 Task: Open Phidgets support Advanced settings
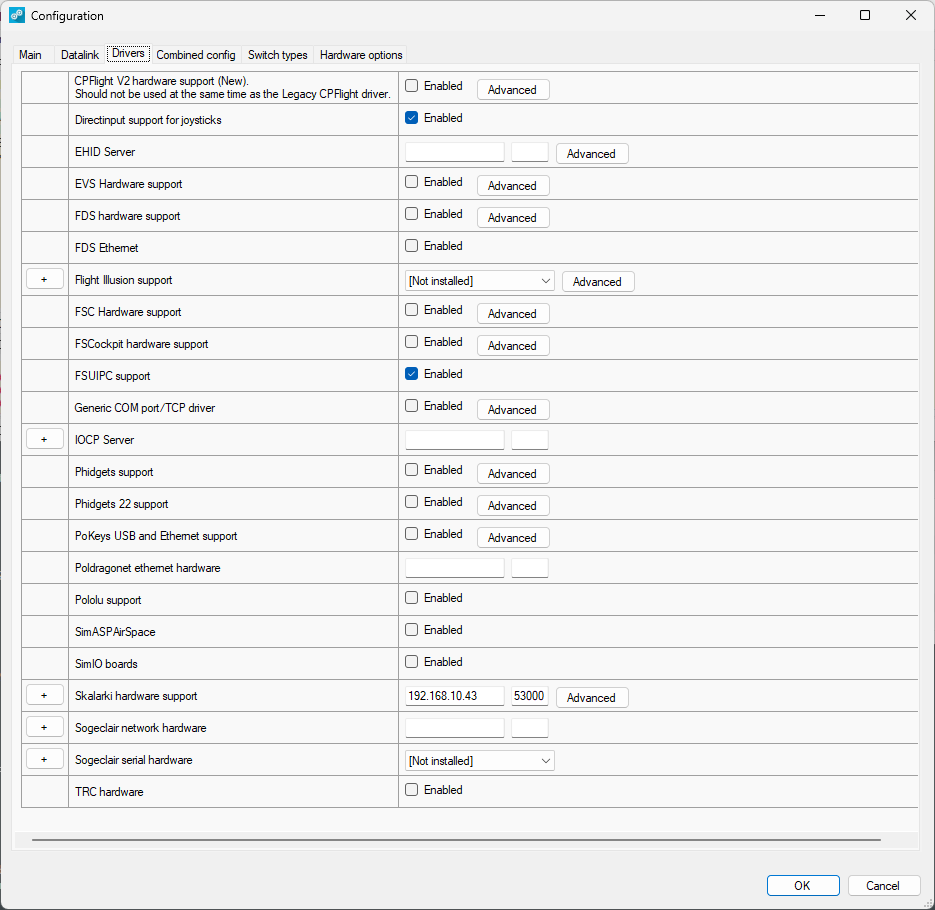click(x=513, y=474)
